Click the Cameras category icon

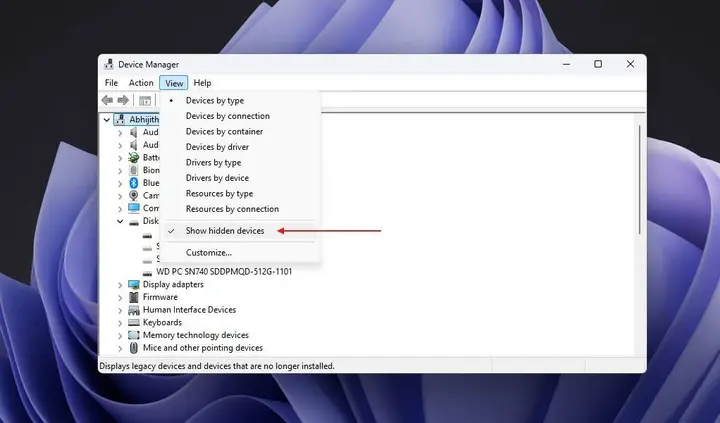tap(134, 195)
